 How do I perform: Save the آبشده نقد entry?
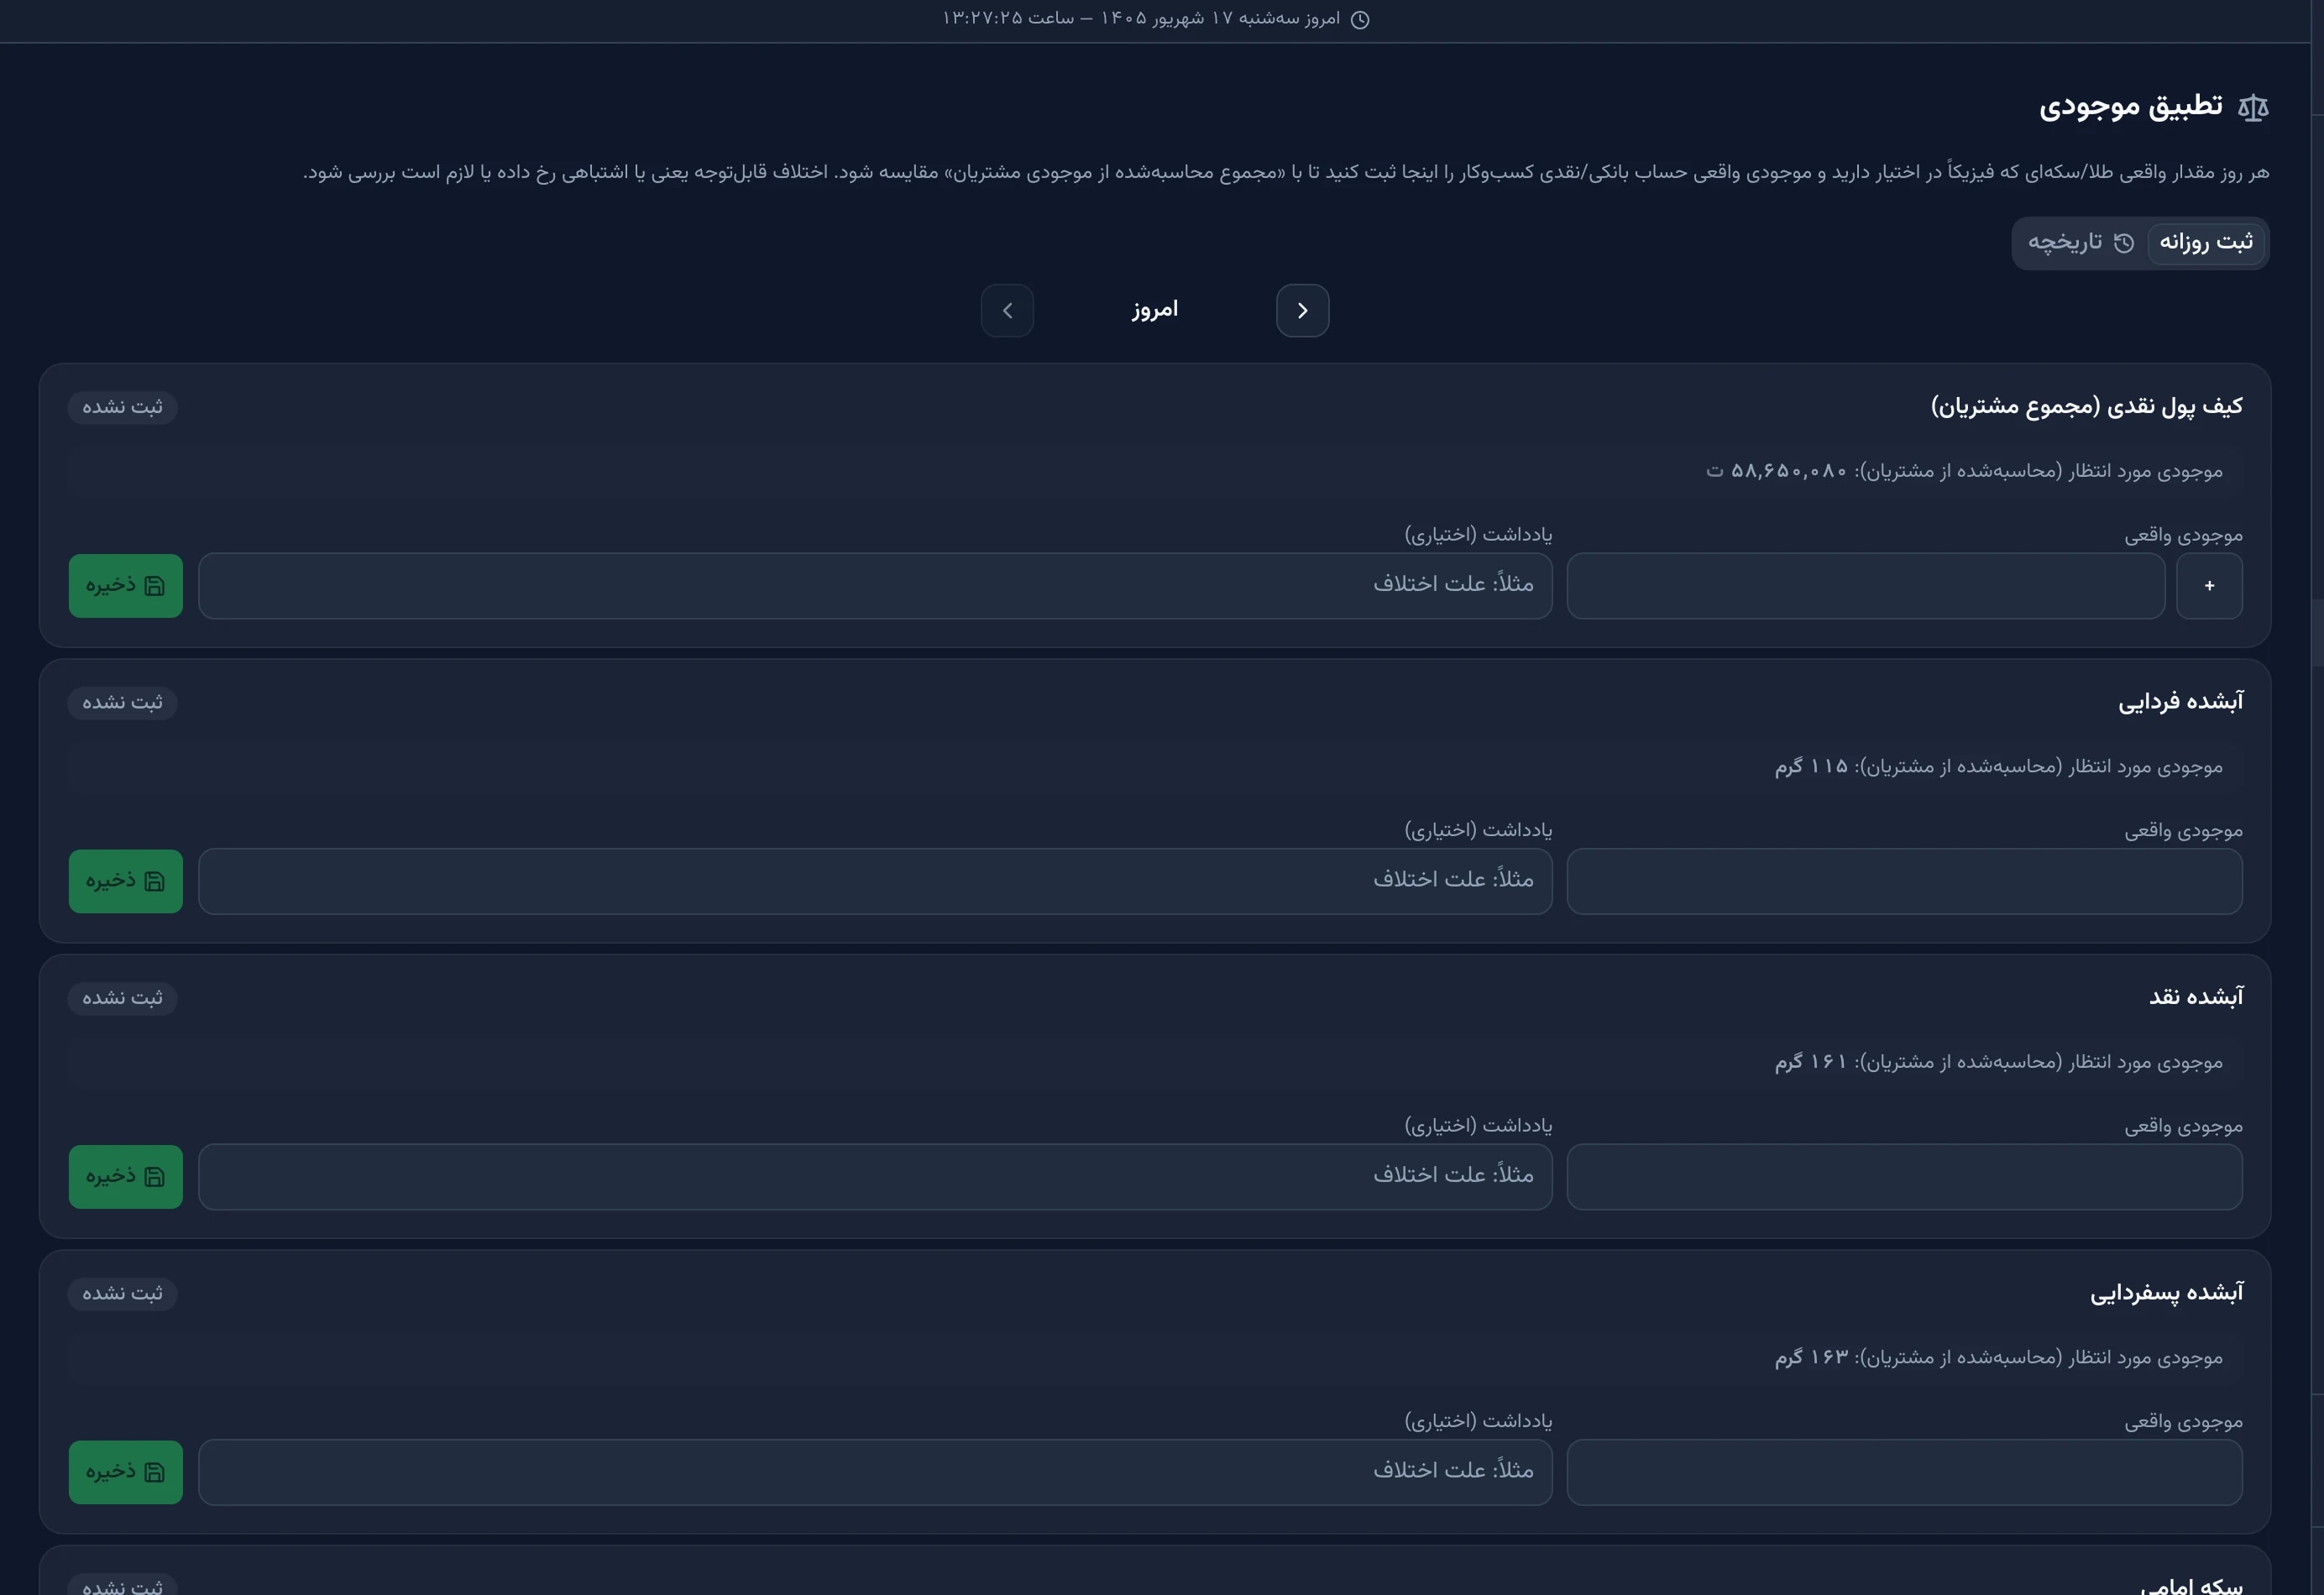point(126,1177)
